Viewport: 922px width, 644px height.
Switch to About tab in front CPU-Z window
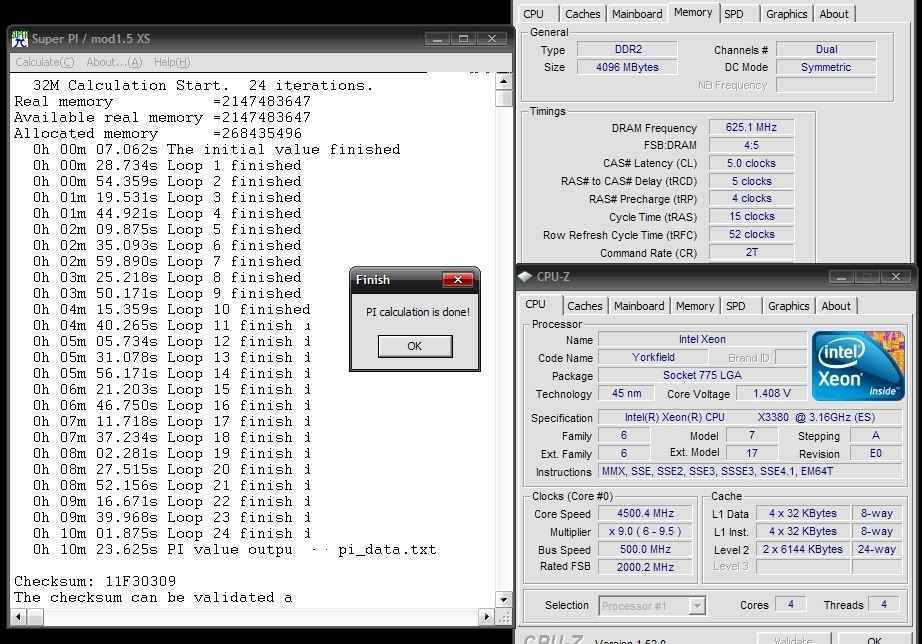(836, 306)
